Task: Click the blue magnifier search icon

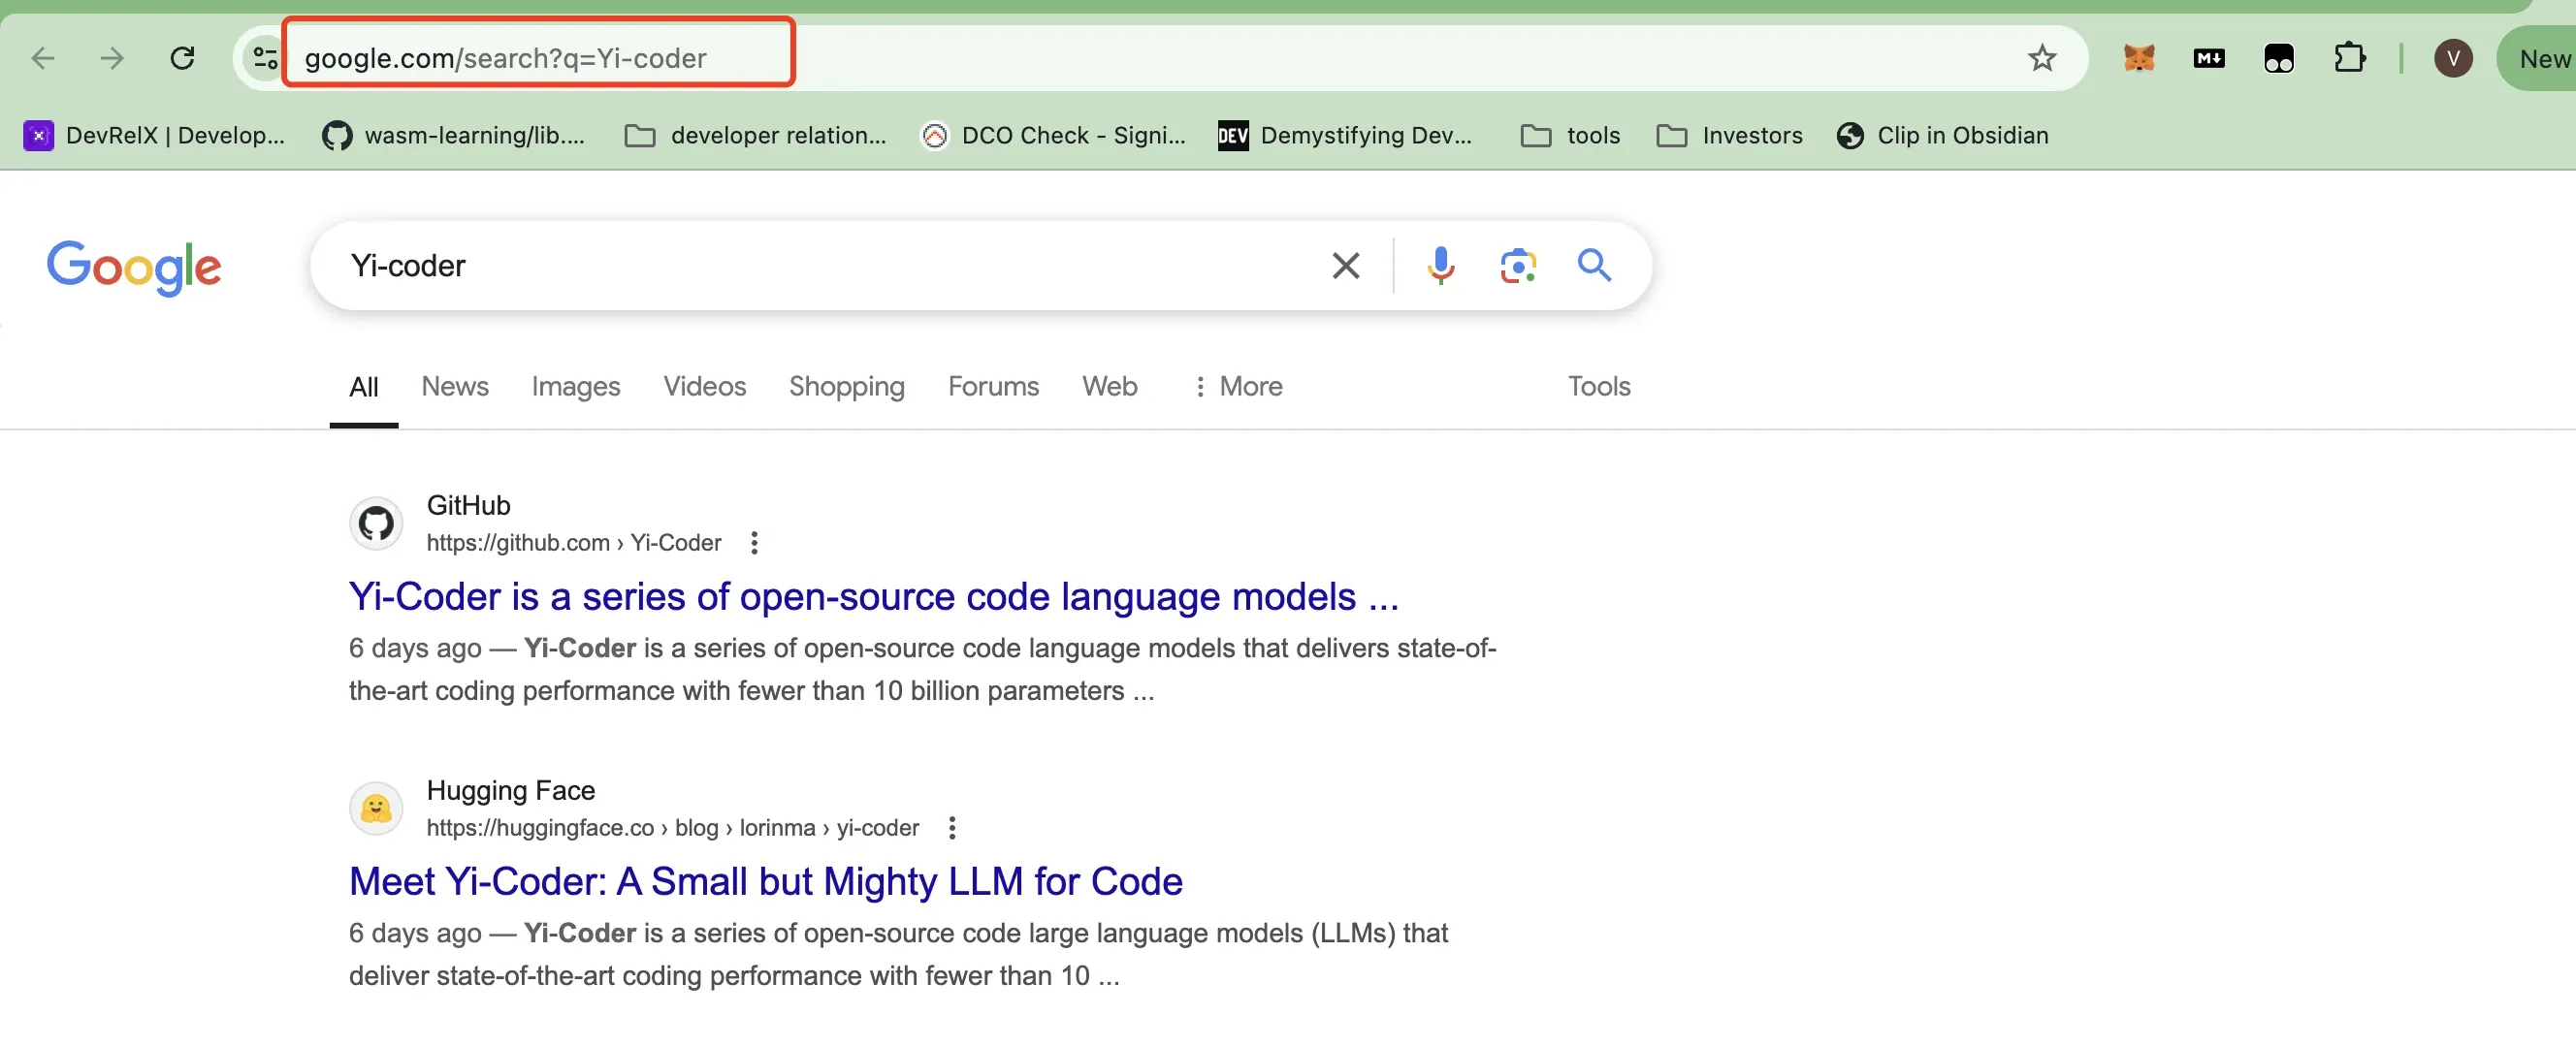Action: click(x=1594, y=265)
